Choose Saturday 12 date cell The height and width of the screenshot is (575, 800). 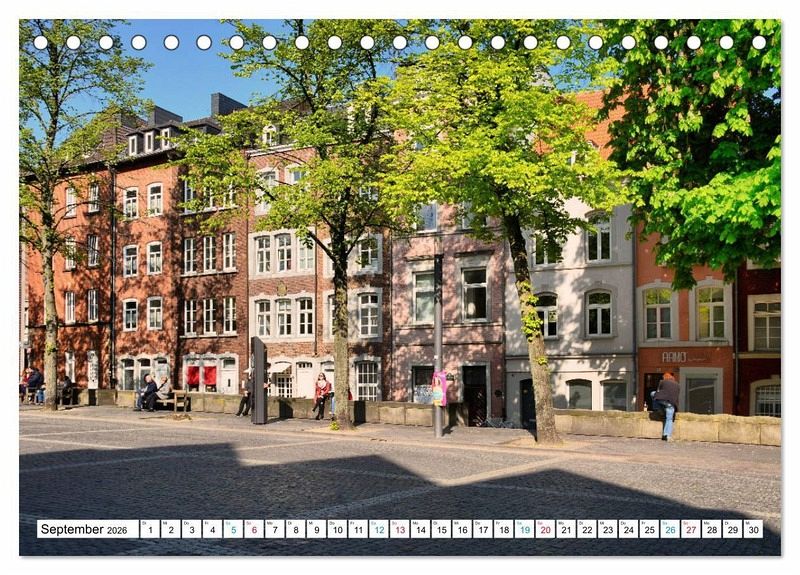[379, 529]
